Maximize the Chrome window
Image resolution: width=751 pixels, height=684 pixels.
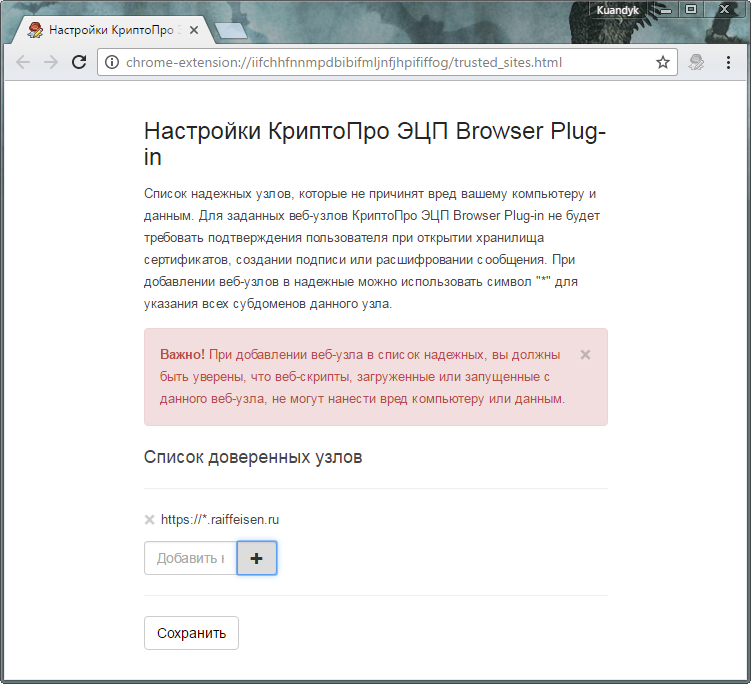690,9
